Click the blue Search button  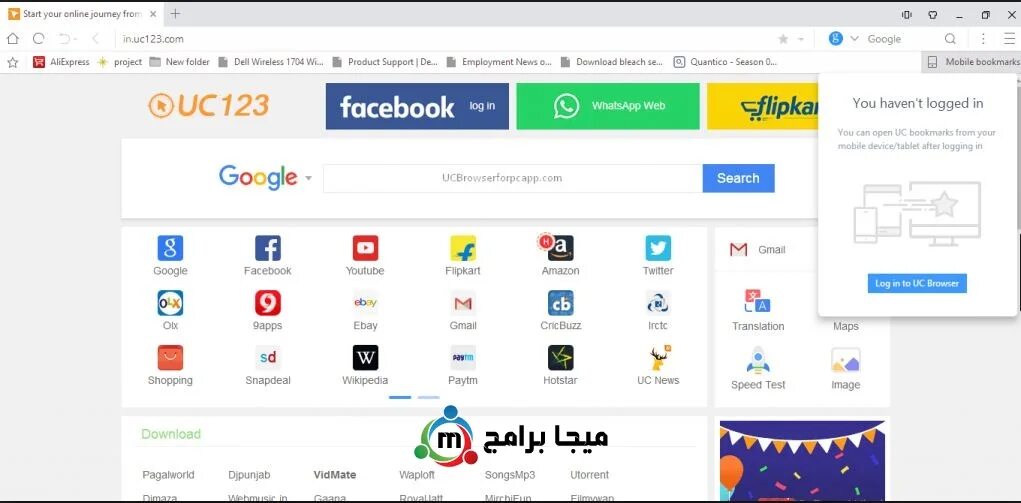[738, 178]
